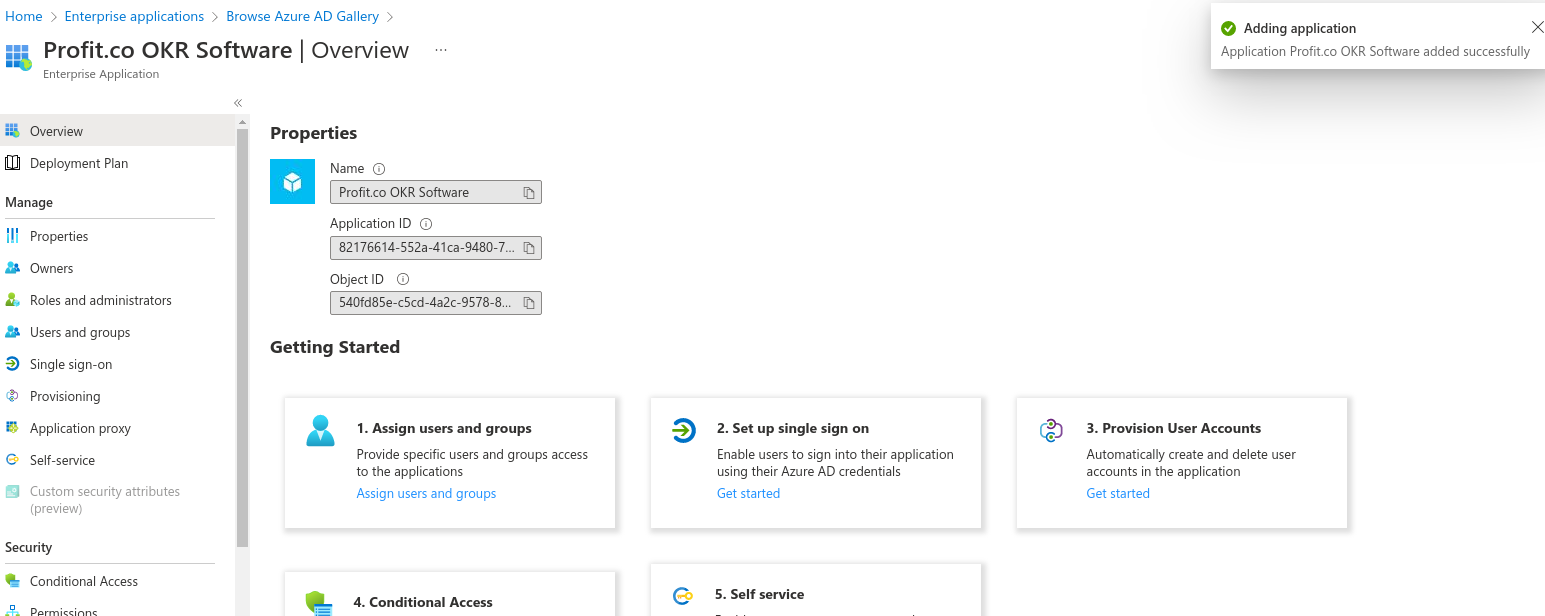Click the 'added successfully' notification message

click(1375, 51)
